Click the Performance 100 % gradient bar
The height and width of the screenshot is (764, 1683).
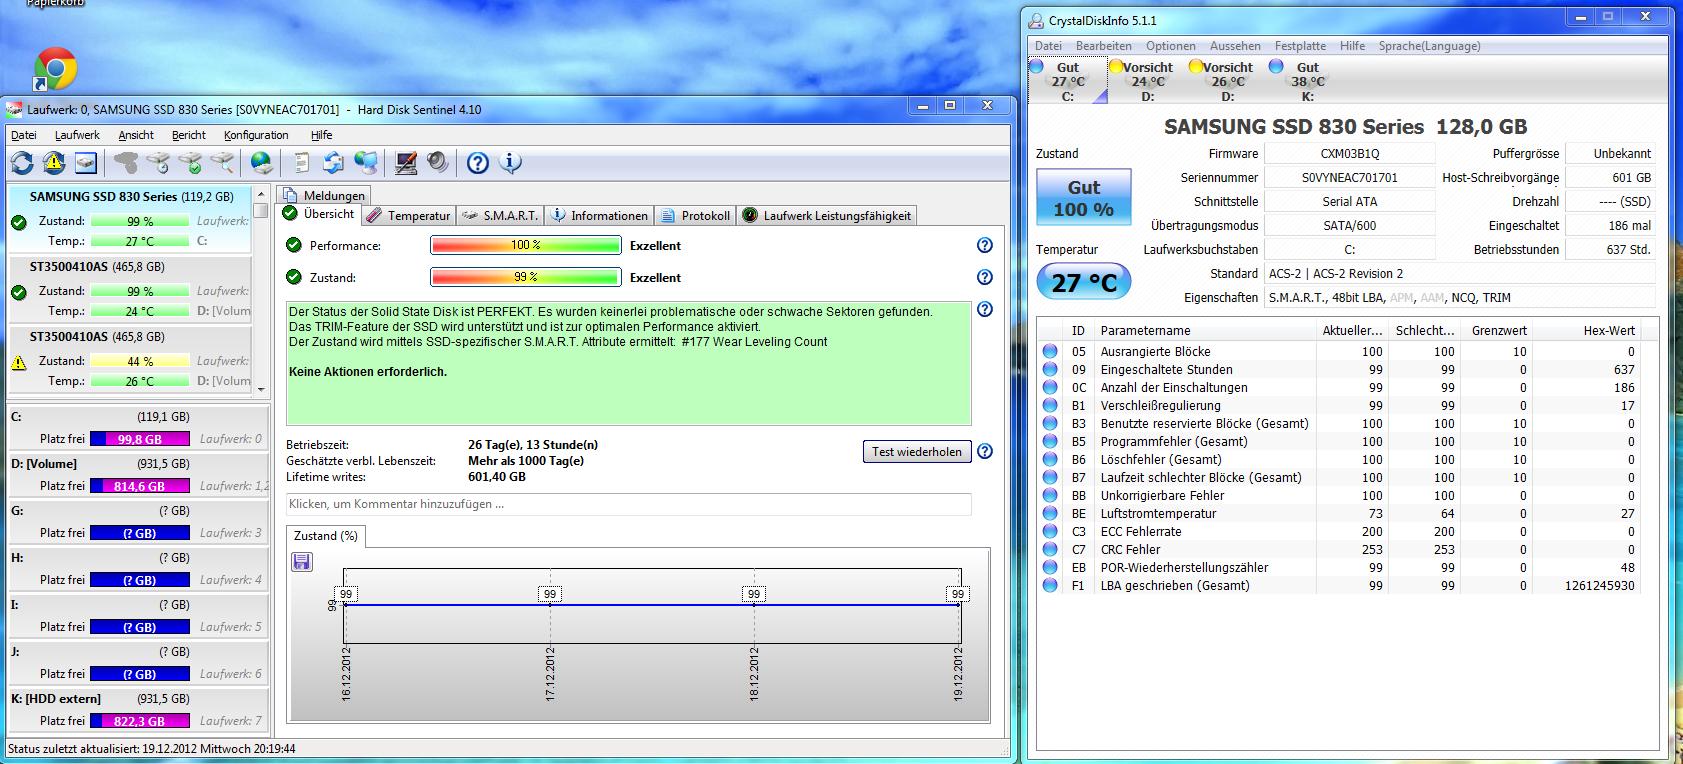(x=526, y=246)
